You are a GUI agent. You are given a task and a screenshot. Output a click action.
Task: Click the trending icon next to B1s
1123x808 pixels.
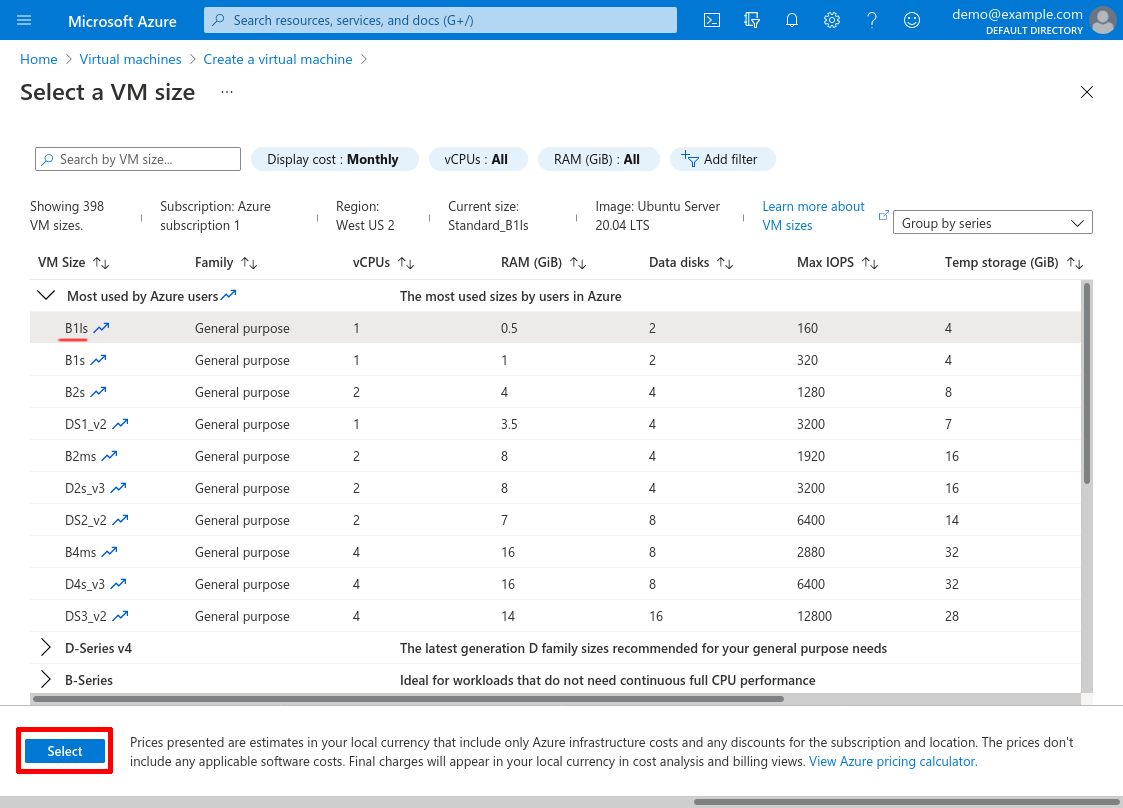pyautogui.click(x=98, y=360)
